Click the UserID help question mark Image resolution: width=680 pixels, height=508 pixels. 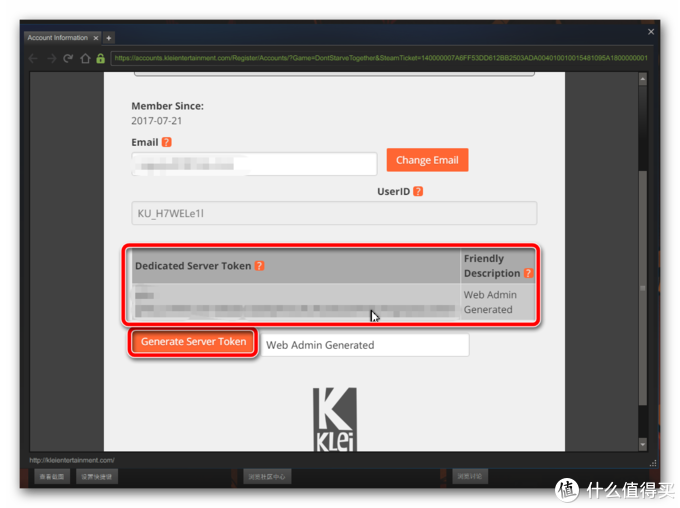(418, 191)
